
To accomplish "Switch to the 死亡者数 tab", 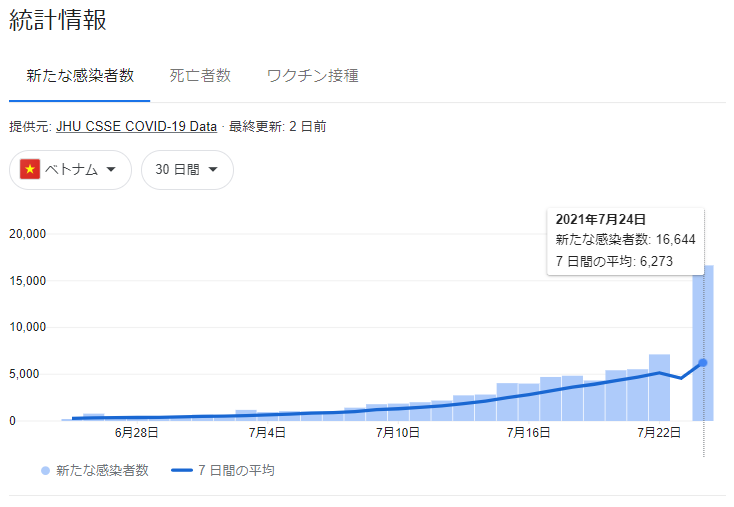I will coord(200,76).
